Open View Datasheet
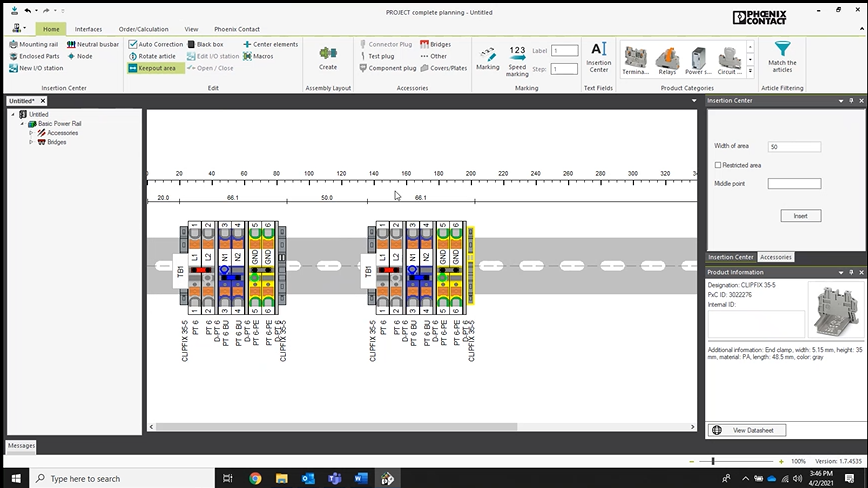 [747, 430]
